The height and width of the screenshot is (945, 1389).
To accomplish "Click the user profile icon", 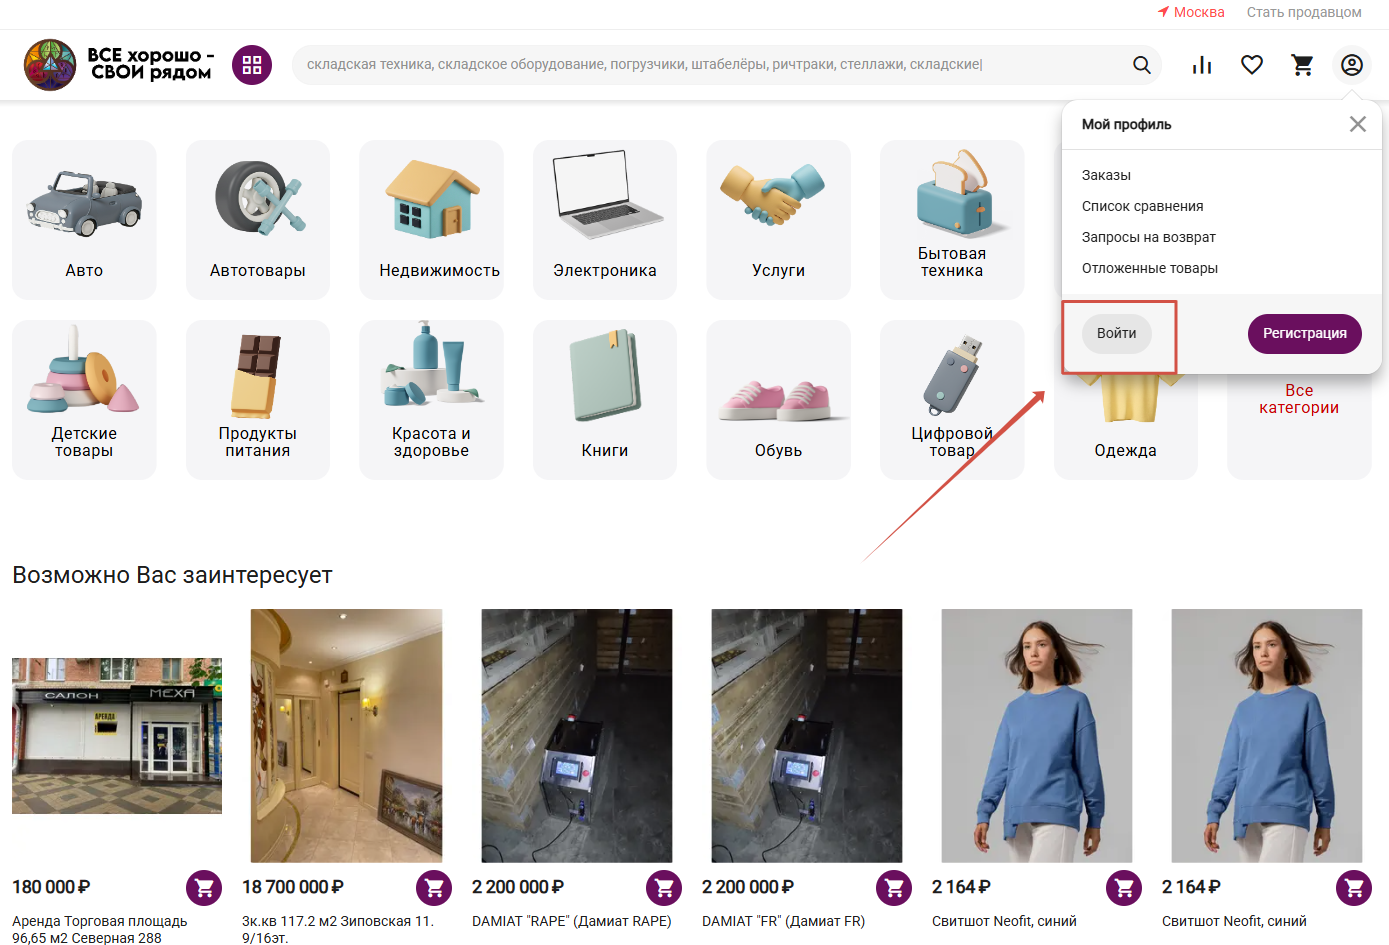I will click(x=1352, y=65).
